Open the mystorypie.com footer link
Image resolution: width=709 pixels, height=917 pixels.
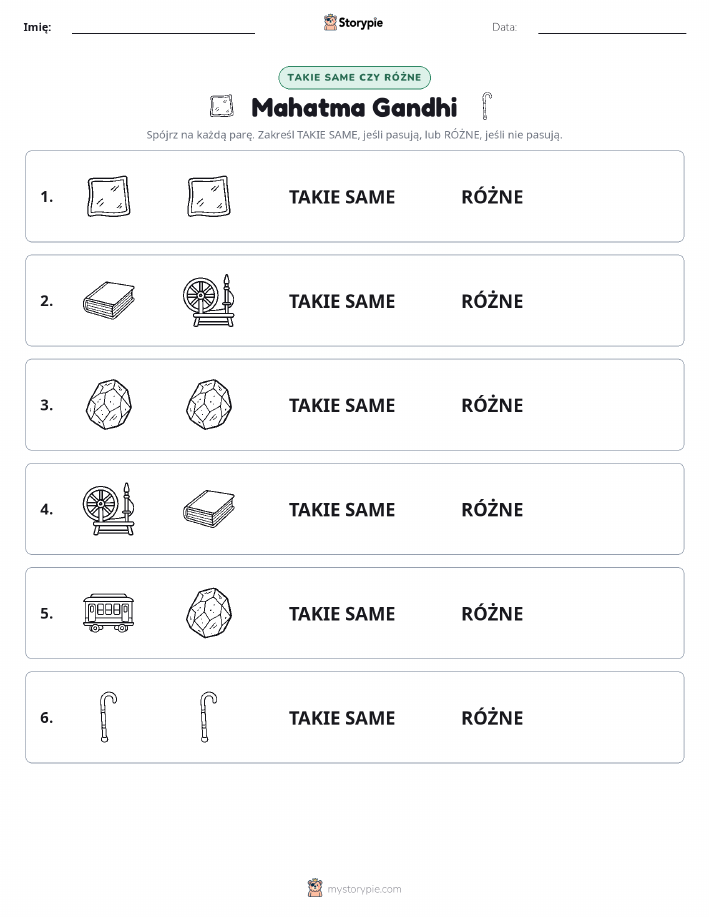(364, 889)
